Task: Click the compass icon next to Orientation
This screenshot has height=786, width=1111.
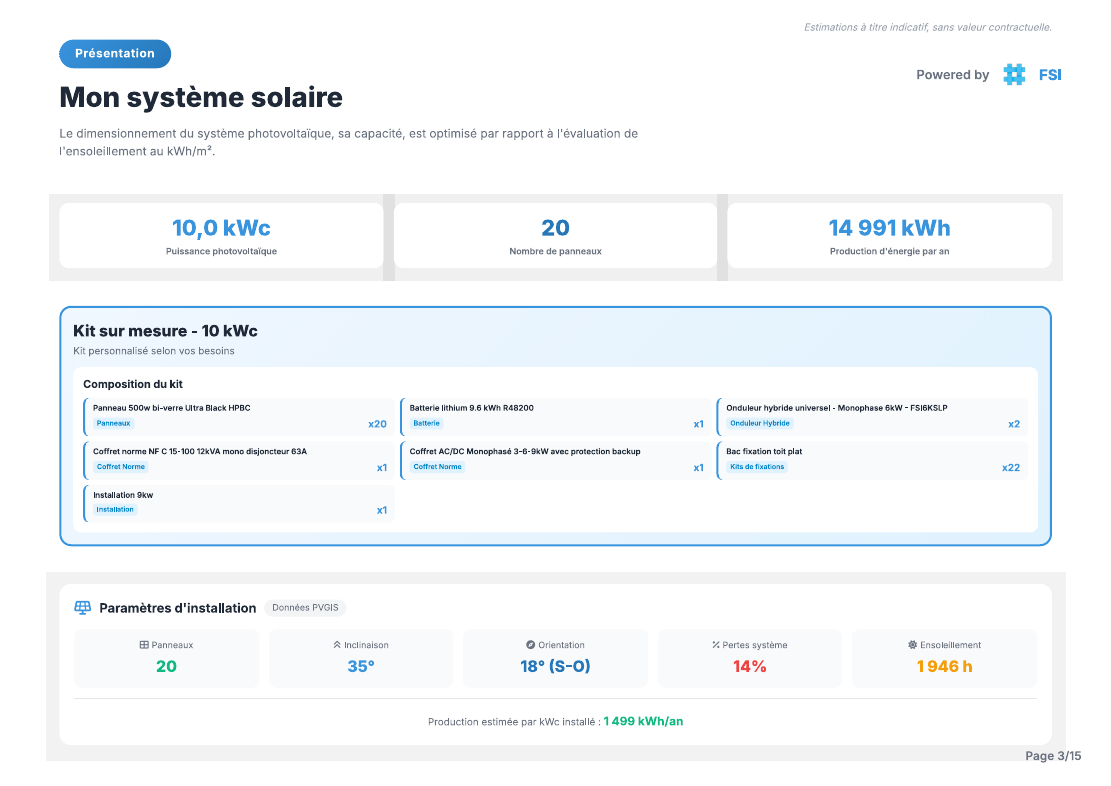Action: [530, 645]
